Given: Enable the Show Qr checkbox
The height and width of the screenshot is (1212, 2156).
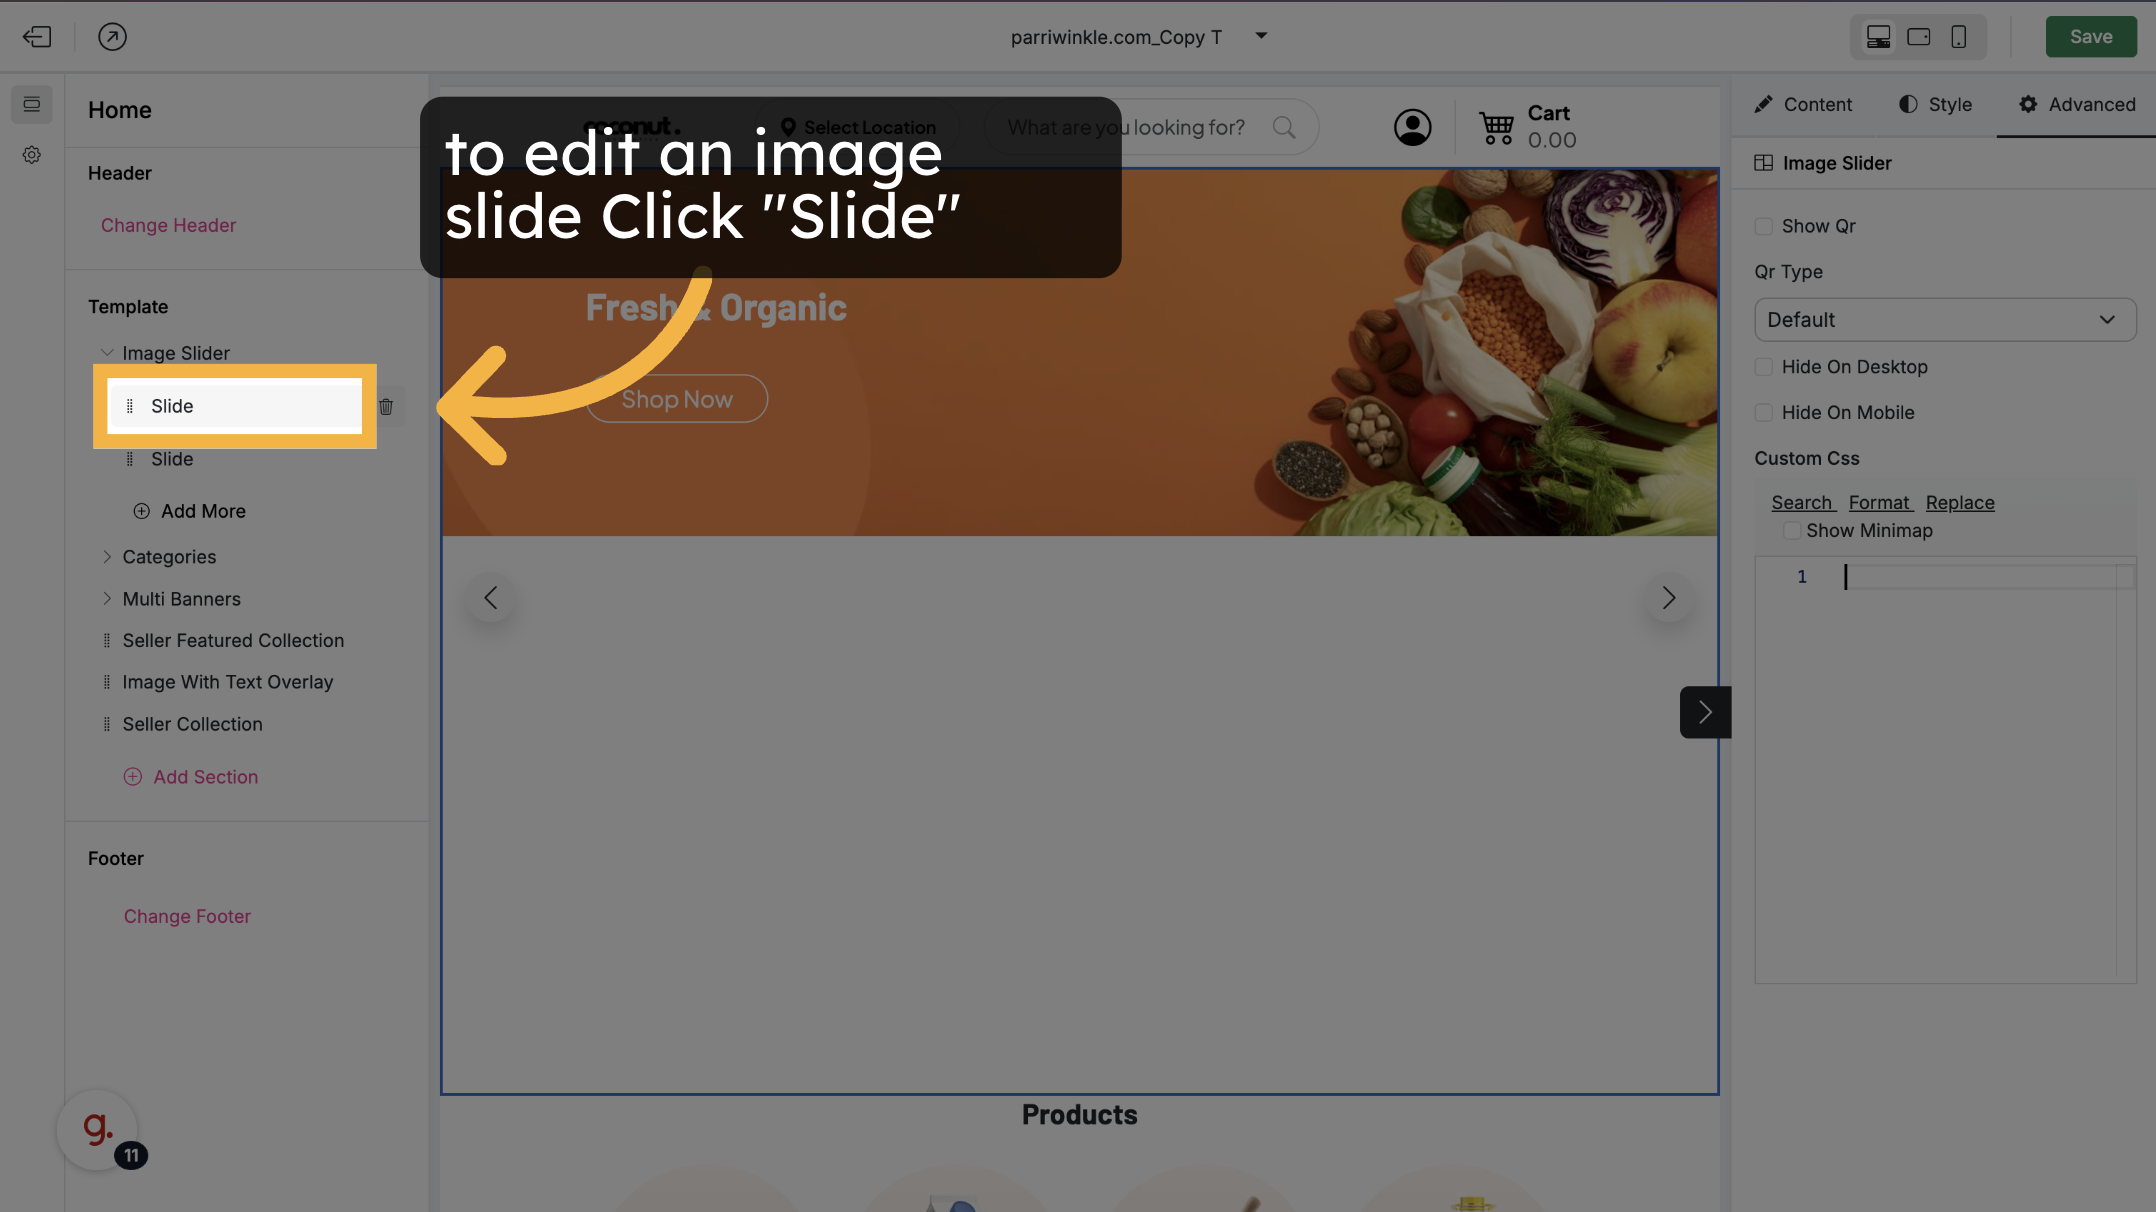Looking at the screenshot, I should [1764, 226].
